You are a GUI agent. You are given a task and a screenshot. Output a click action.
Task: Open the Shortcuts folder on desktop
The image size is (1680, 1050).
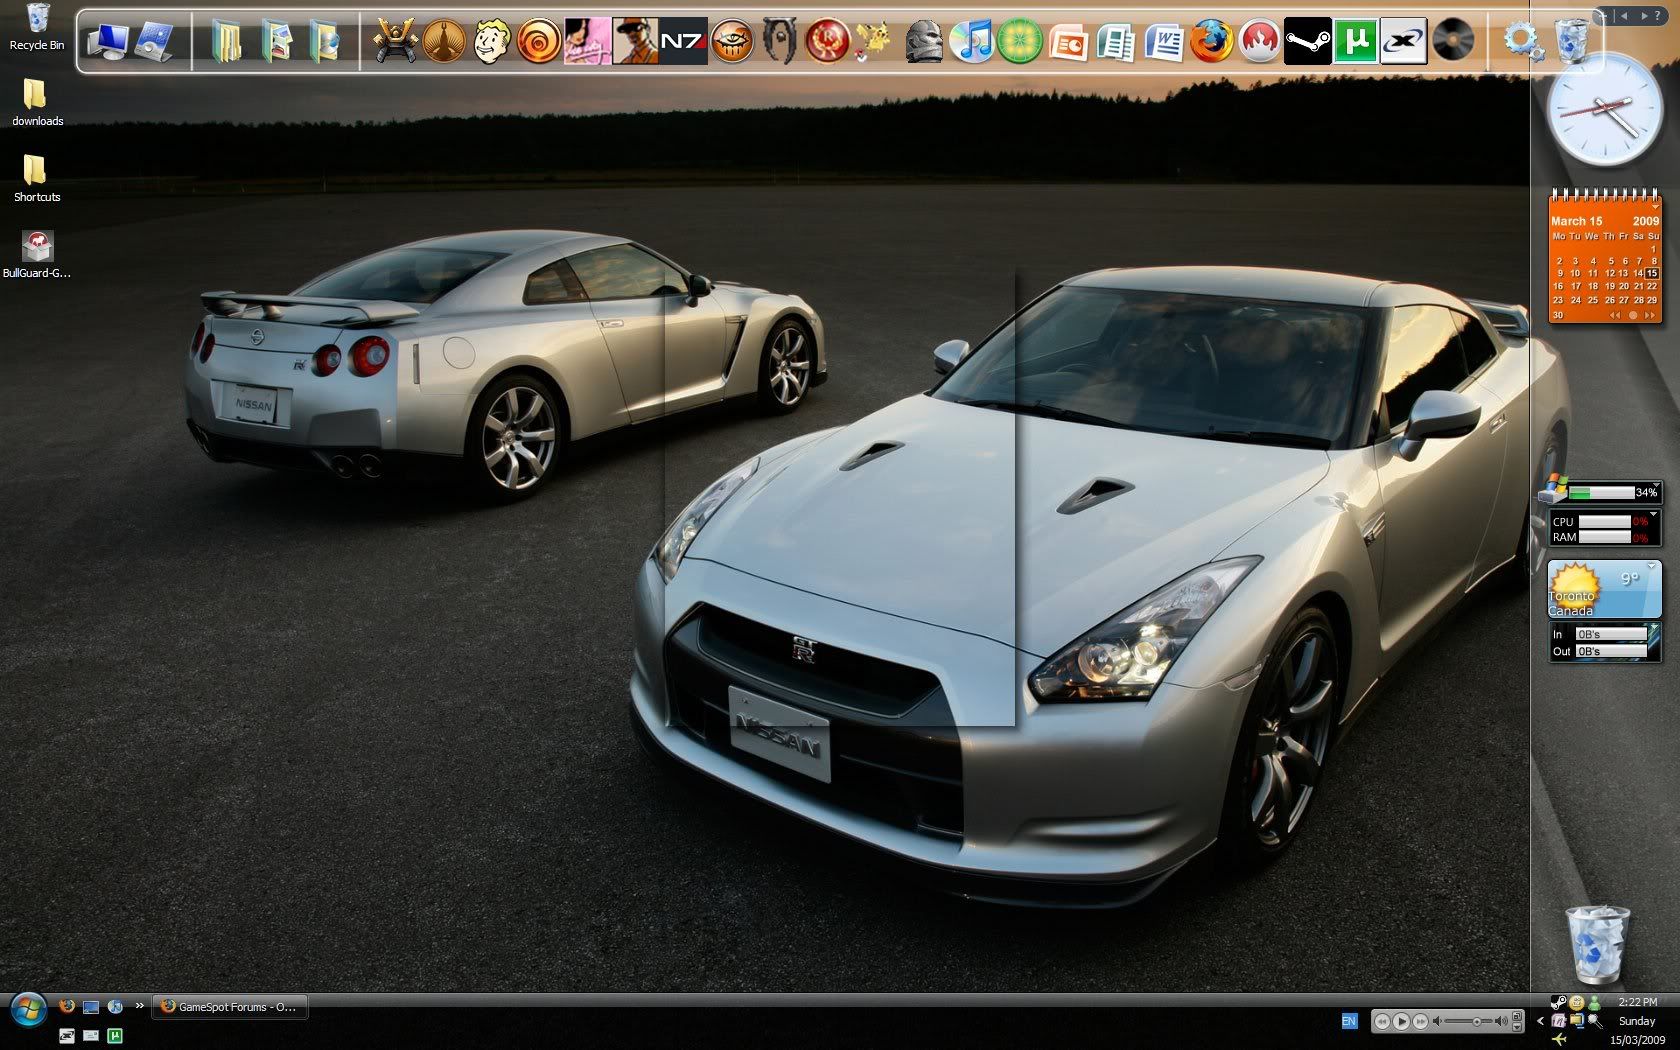click(x=37, y=179)
